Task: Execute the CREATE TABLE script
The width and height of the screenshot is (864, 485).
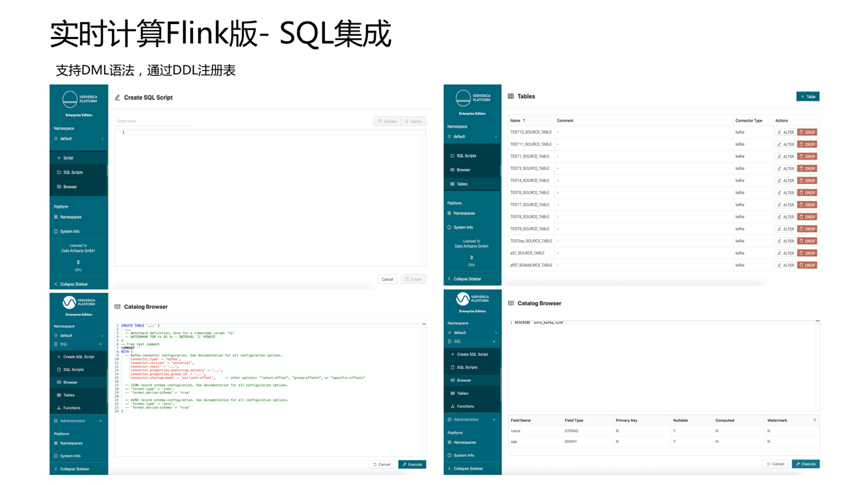Action: pyautogui.click(x=412, y=465)
